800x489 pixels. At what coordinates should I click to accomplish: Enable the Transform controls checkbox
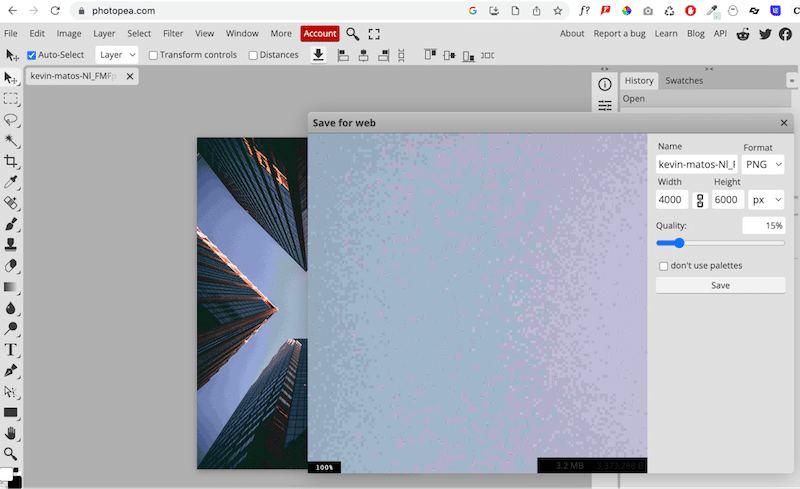153,55
